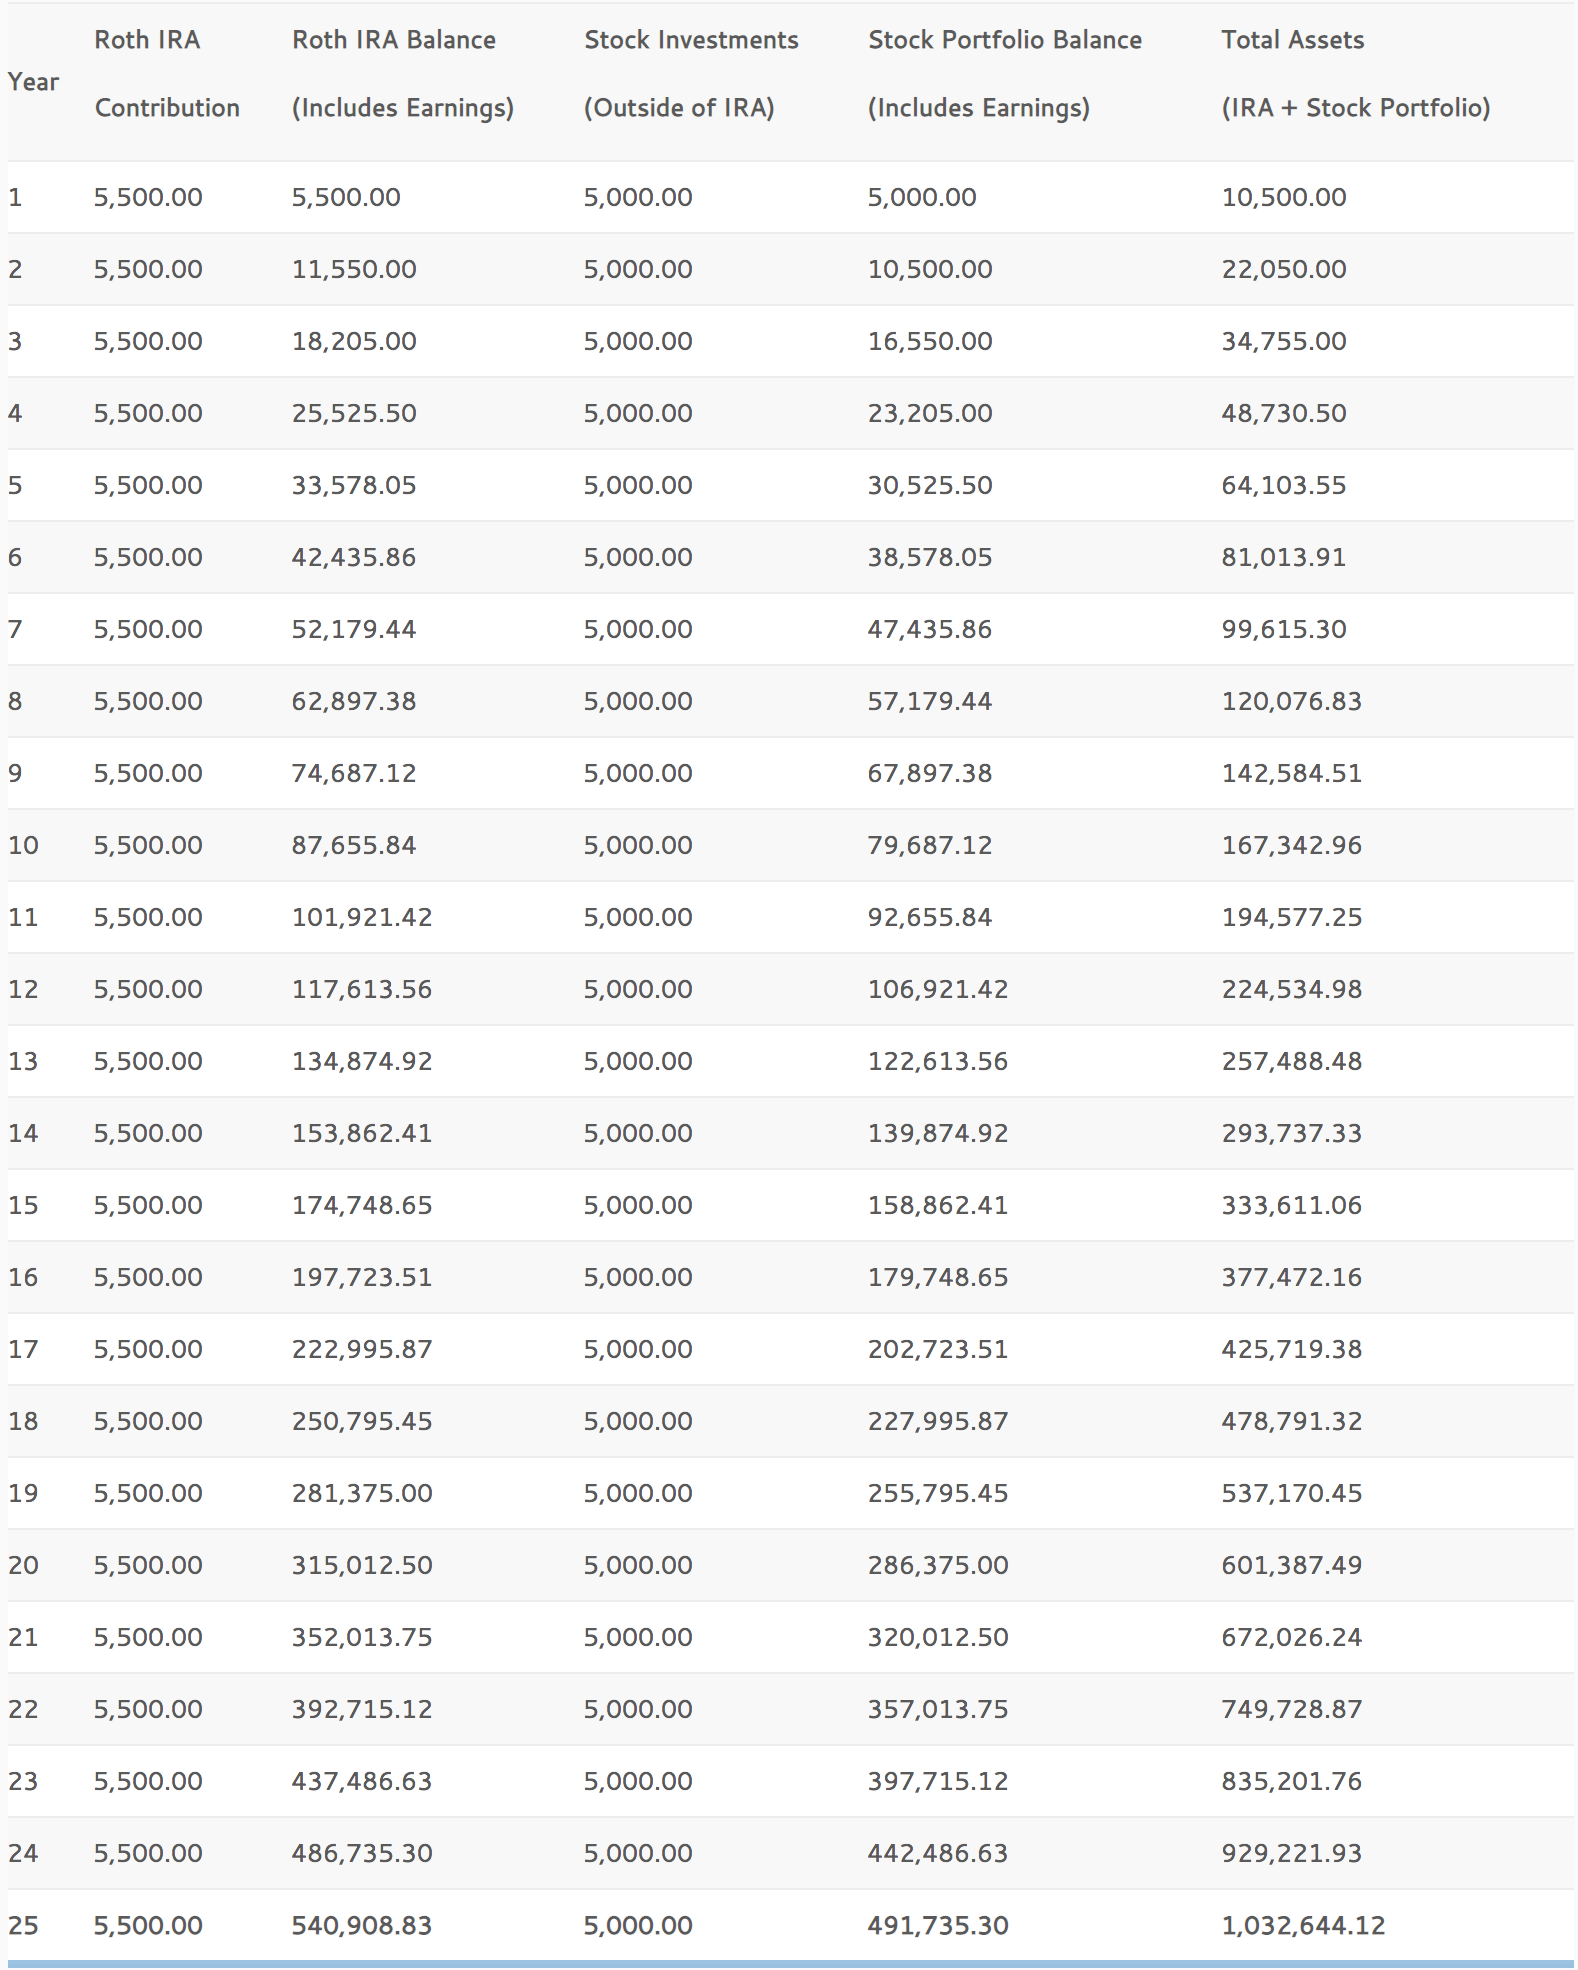The image size is (1578, 1970).
Task: Select the final total 1,032,644.12
Action: click(x=1304, y=1925)
